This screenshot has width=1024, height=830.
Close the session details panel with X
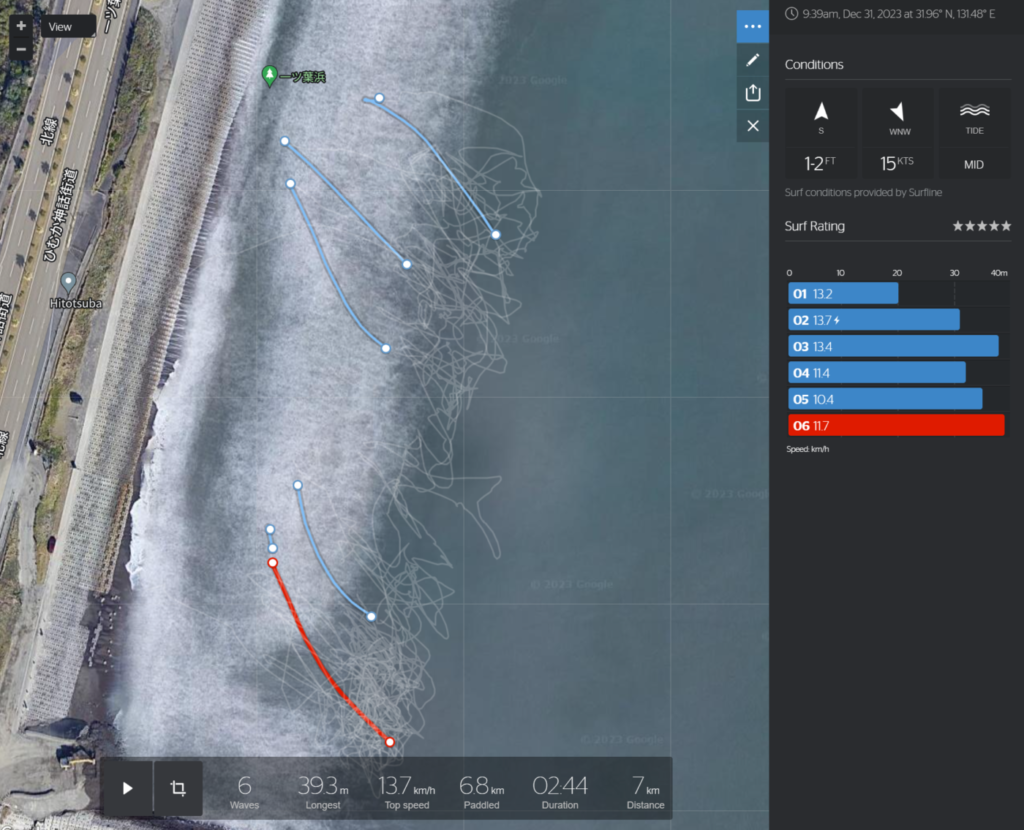[752, 126]
